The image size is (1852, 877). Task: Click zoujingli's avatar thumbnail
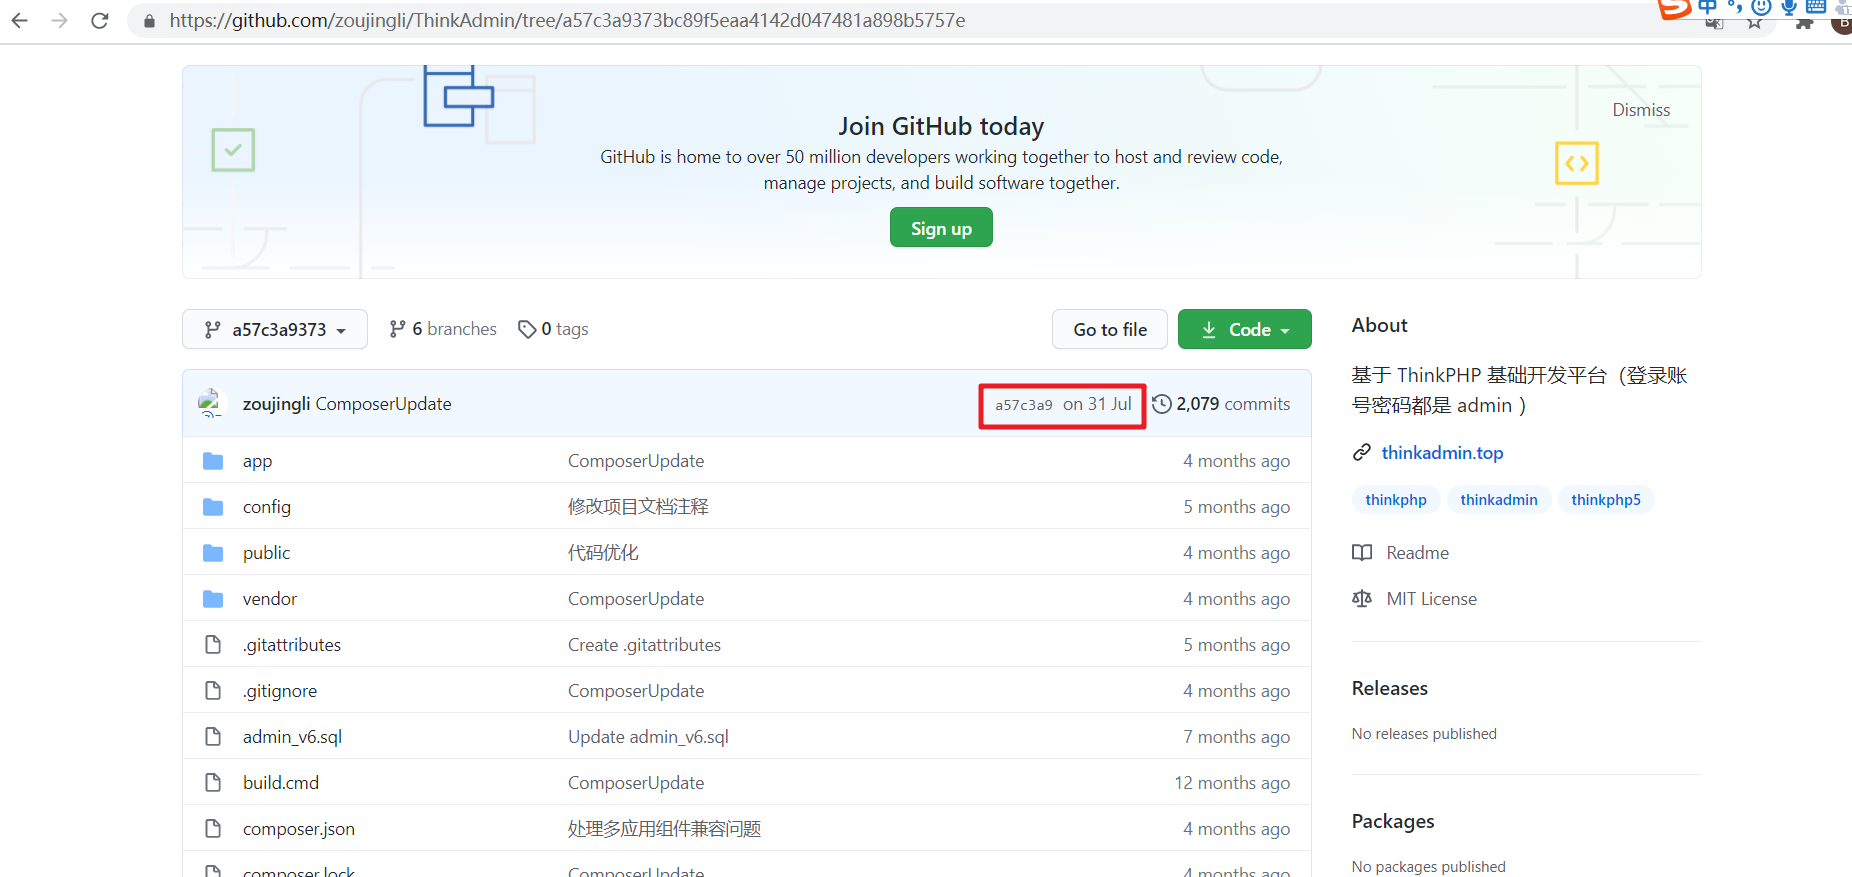(211, 403)
